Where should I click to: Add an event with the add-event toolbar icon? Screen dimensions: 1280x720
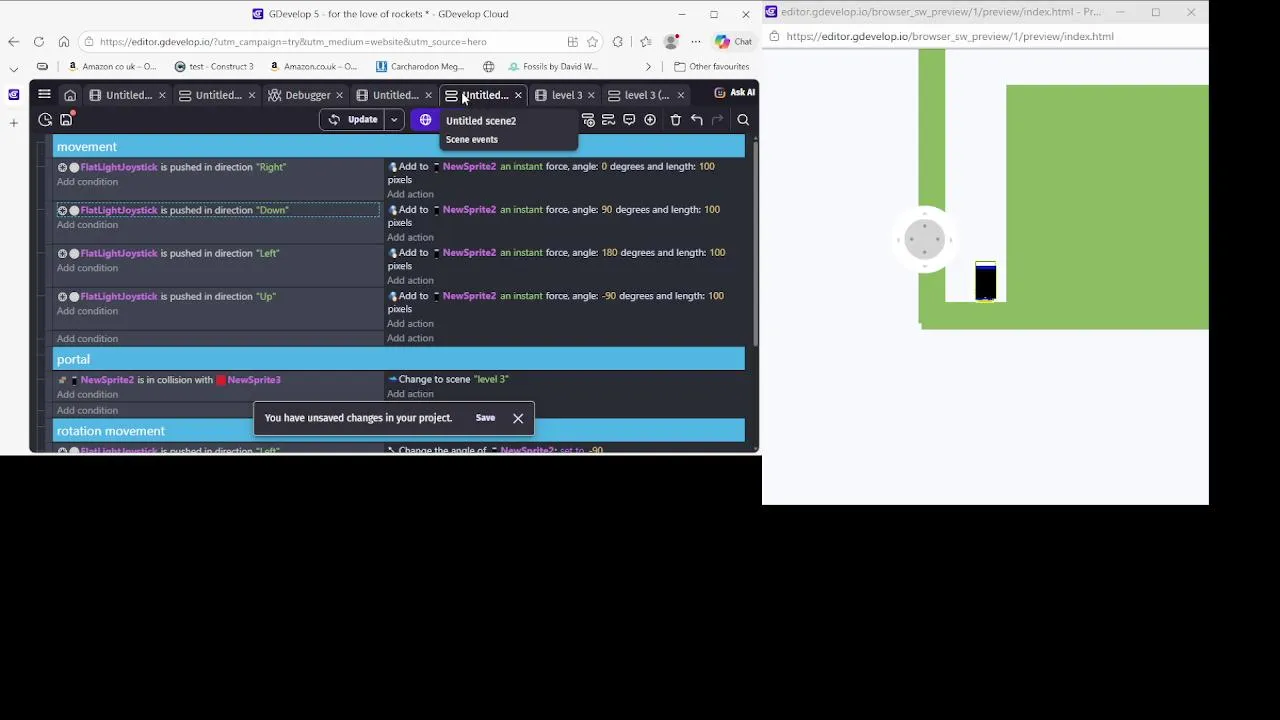pyautogui.click(x=588, y=120)
